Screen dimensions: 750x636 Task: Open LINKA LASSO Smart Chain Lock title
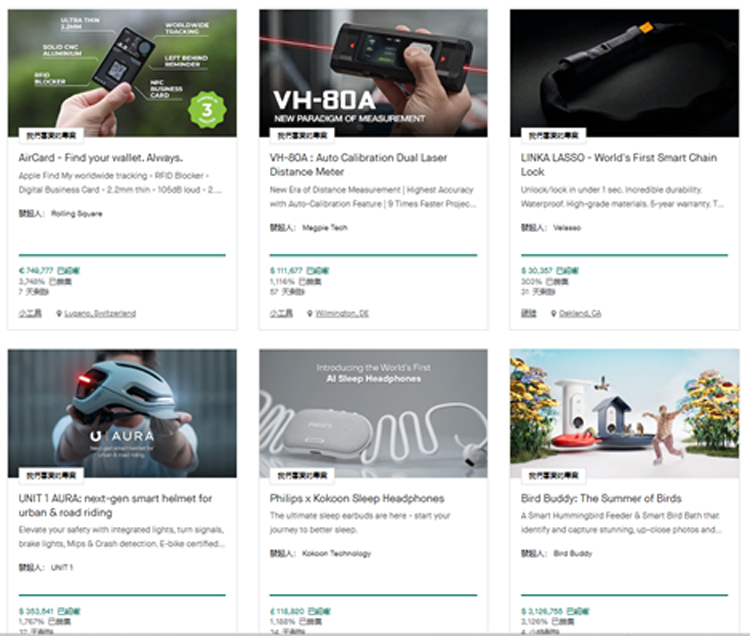618,164
